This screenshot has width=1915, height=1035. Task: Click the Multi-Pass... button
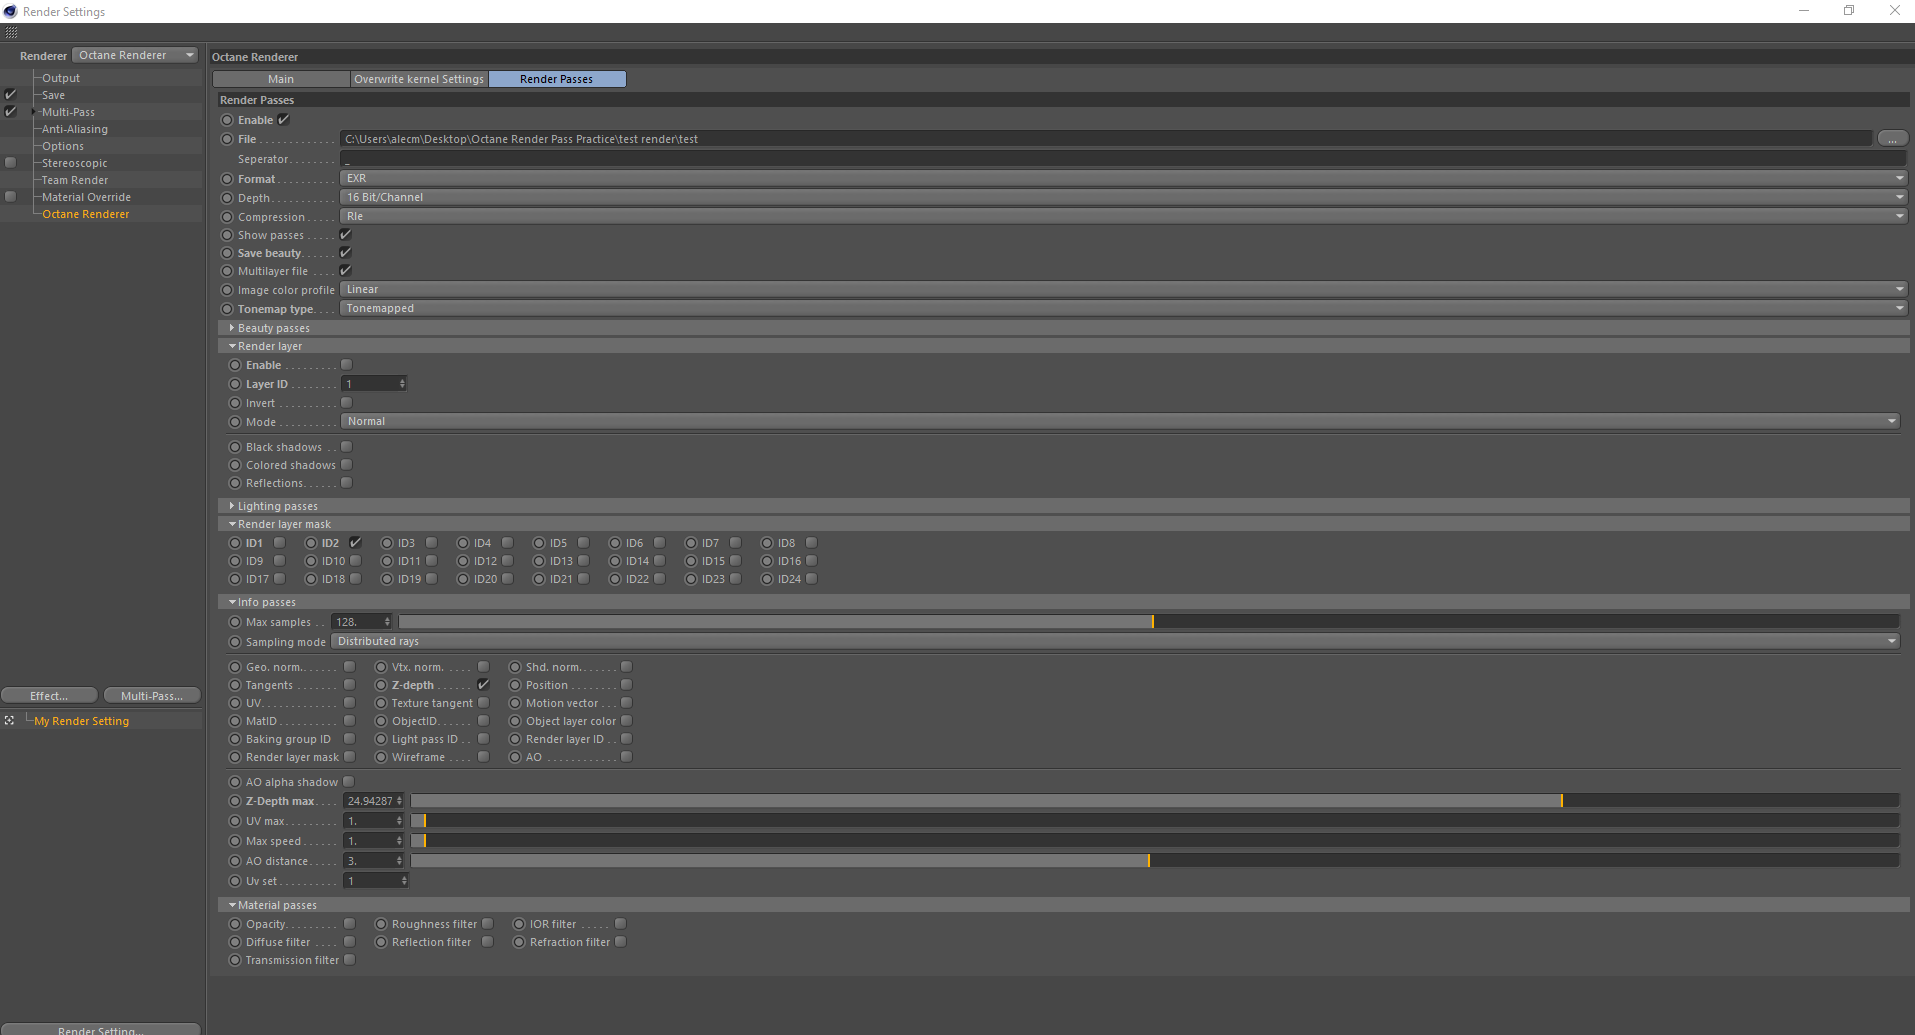(x=152, y=696)
